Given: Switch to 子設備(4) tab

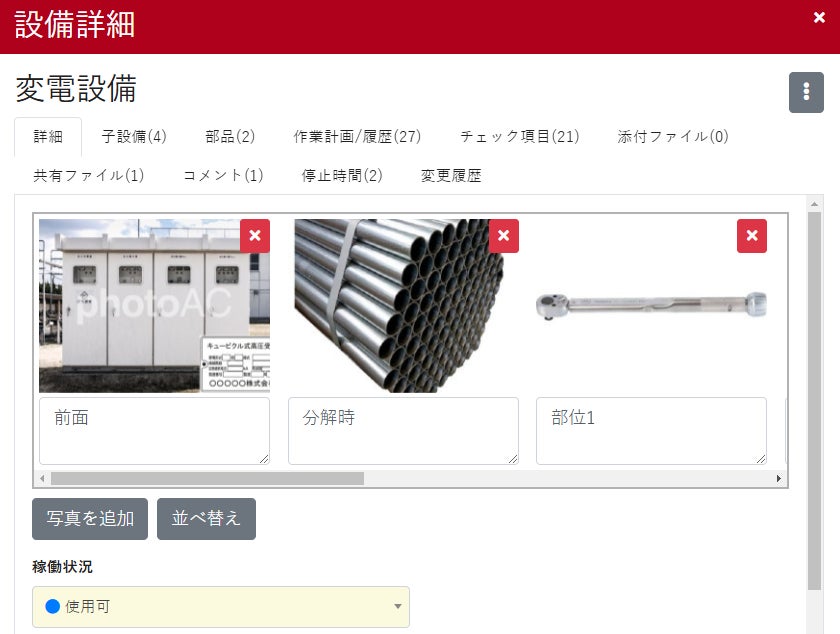Looking at the screenshot, I should [134, 137].
